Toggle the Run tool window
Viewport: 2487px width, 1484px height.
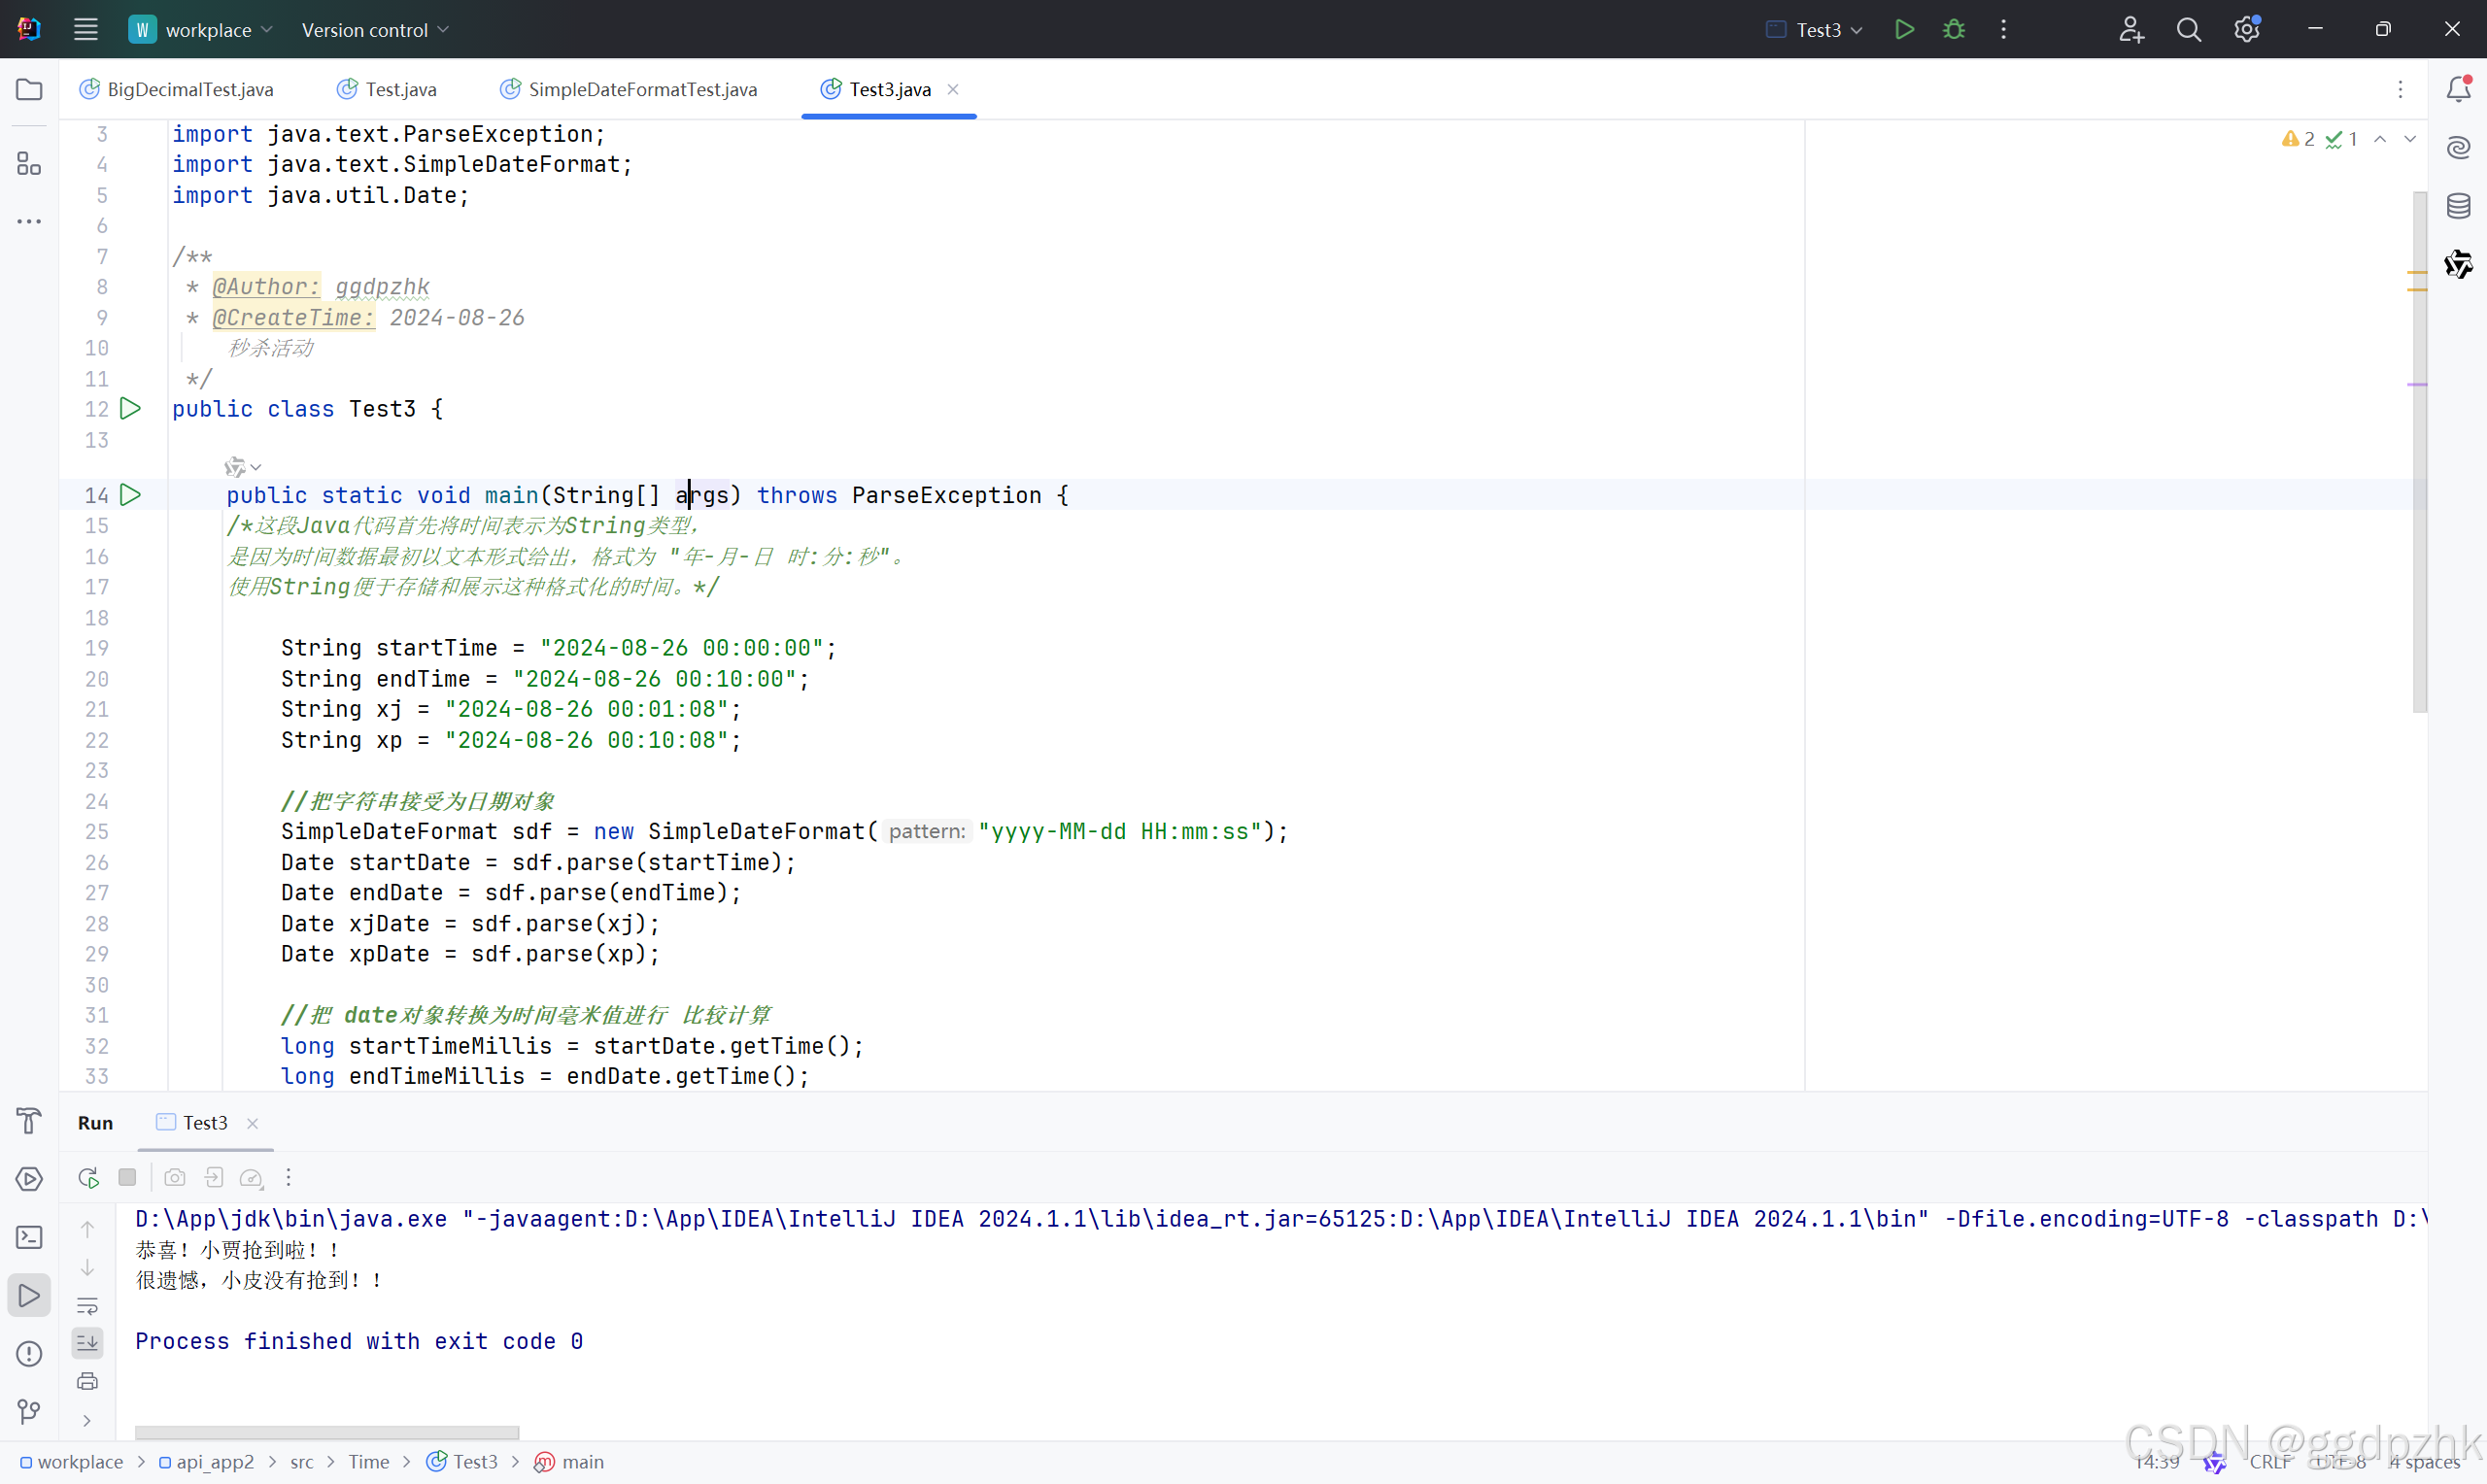[x=29, y=1295]
